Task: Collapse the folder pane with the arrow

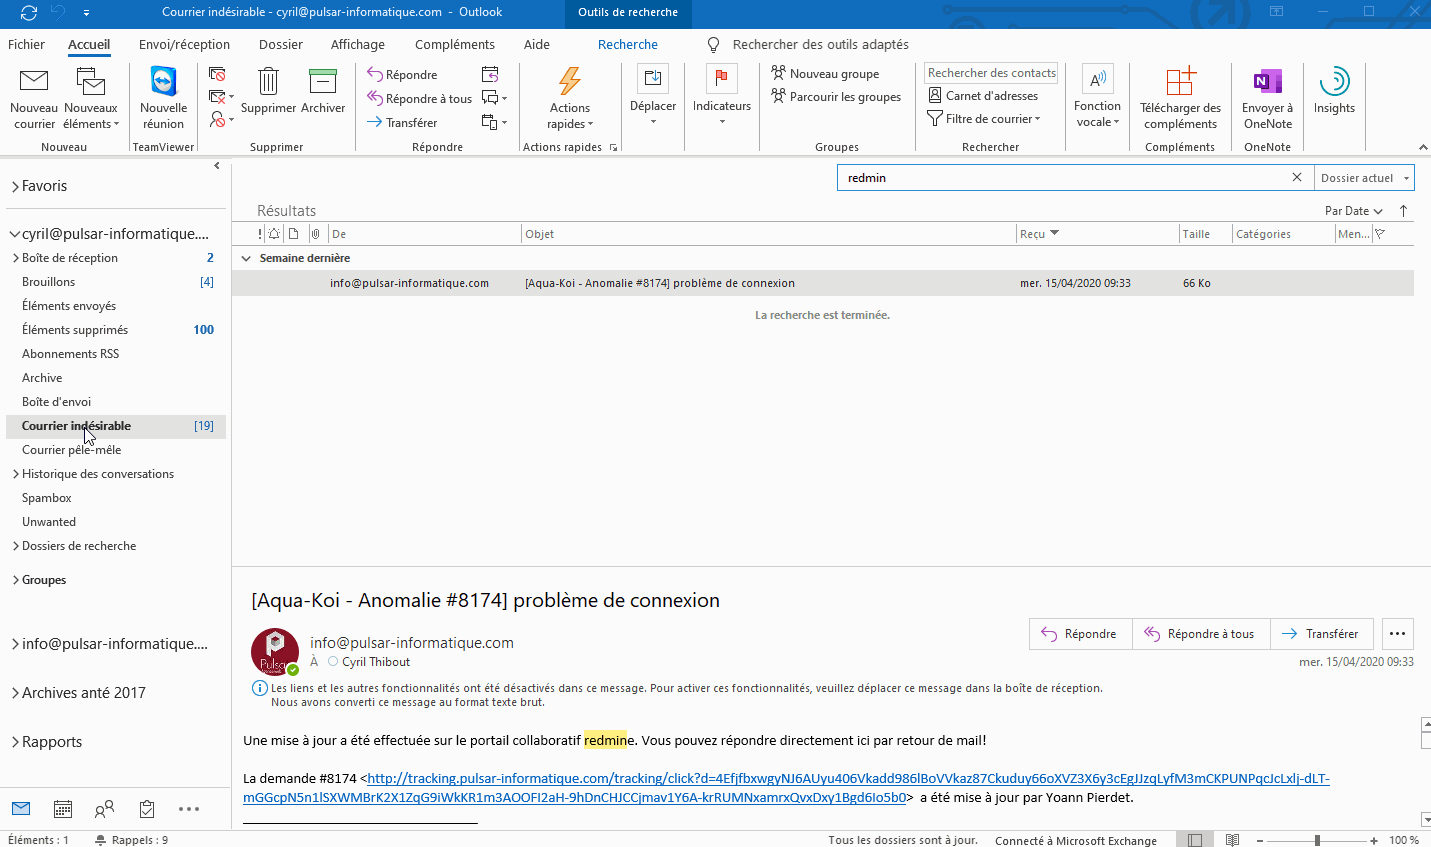Action: [217, 166]
